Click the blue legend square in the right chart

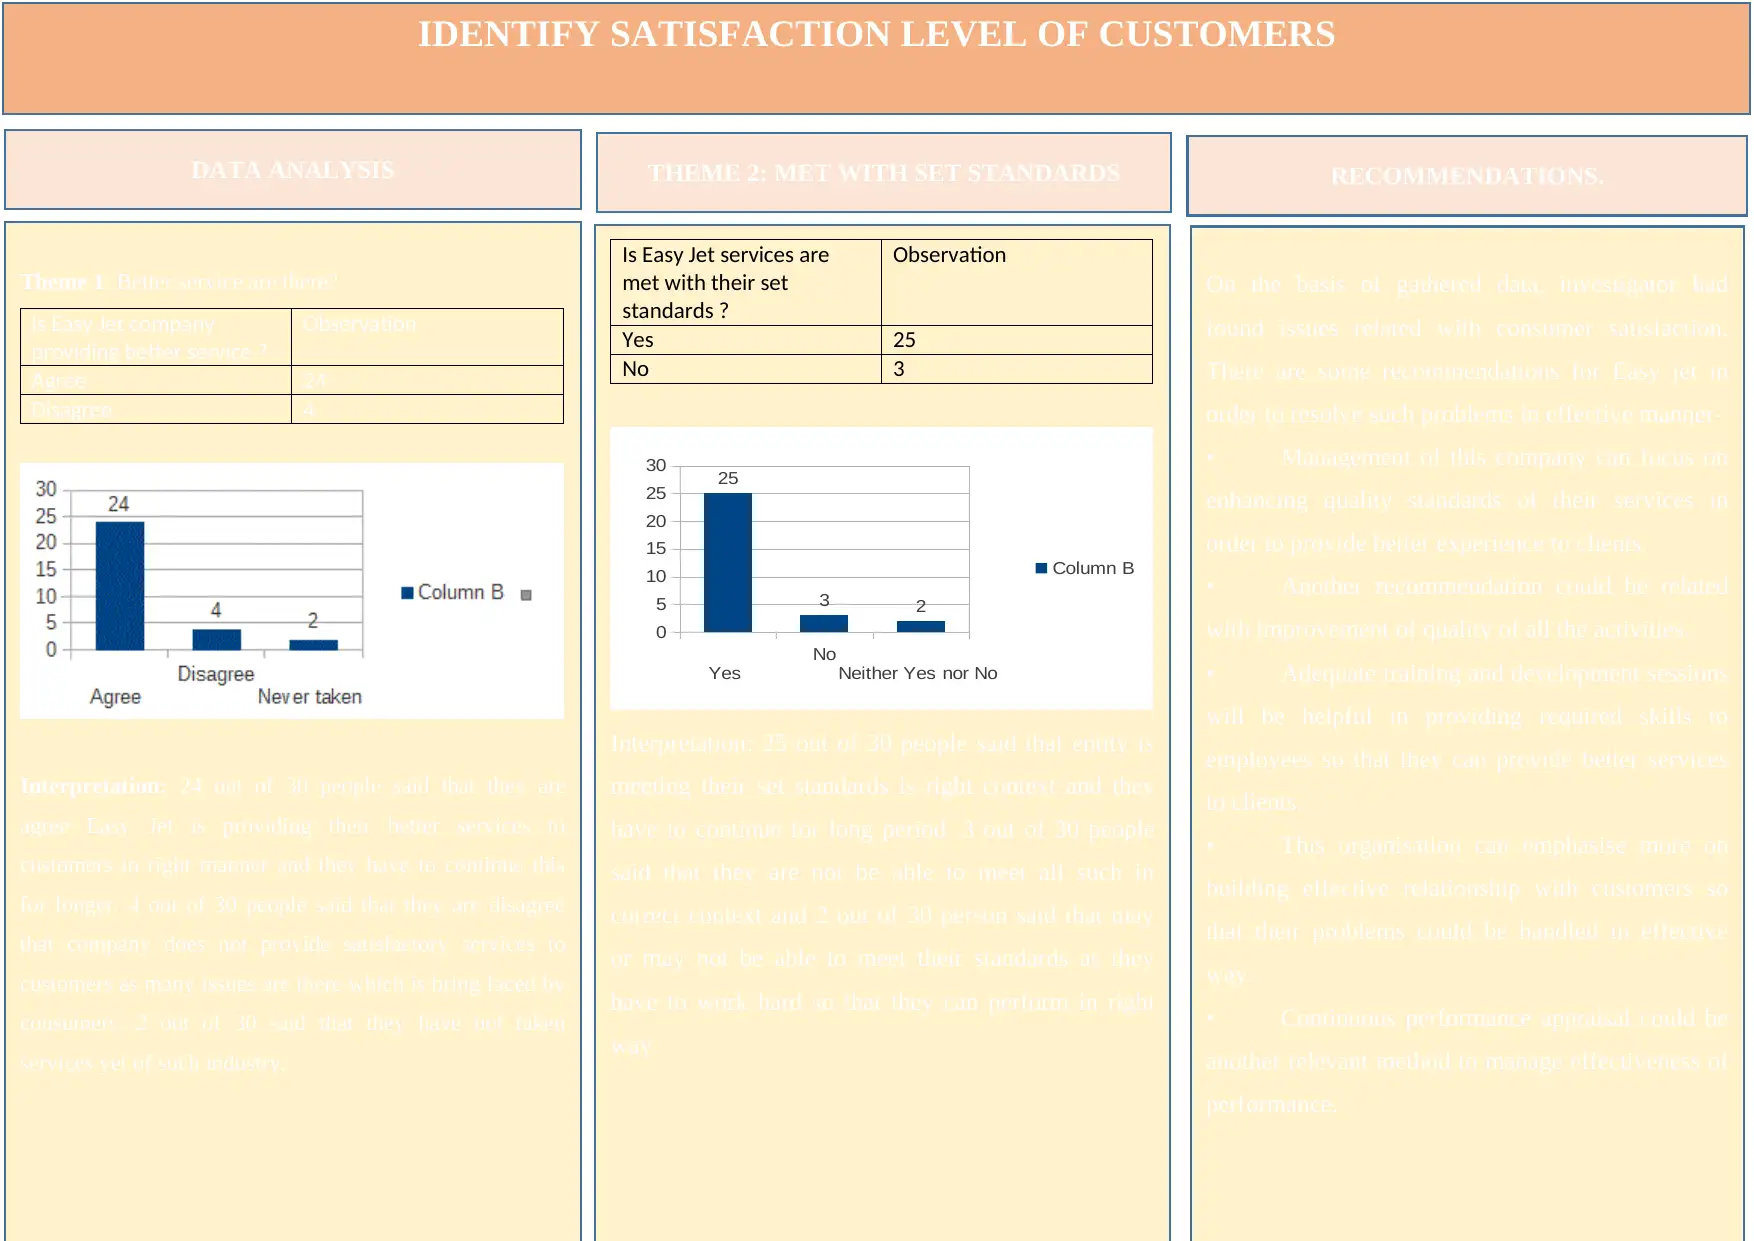(x=1042, y=568)
